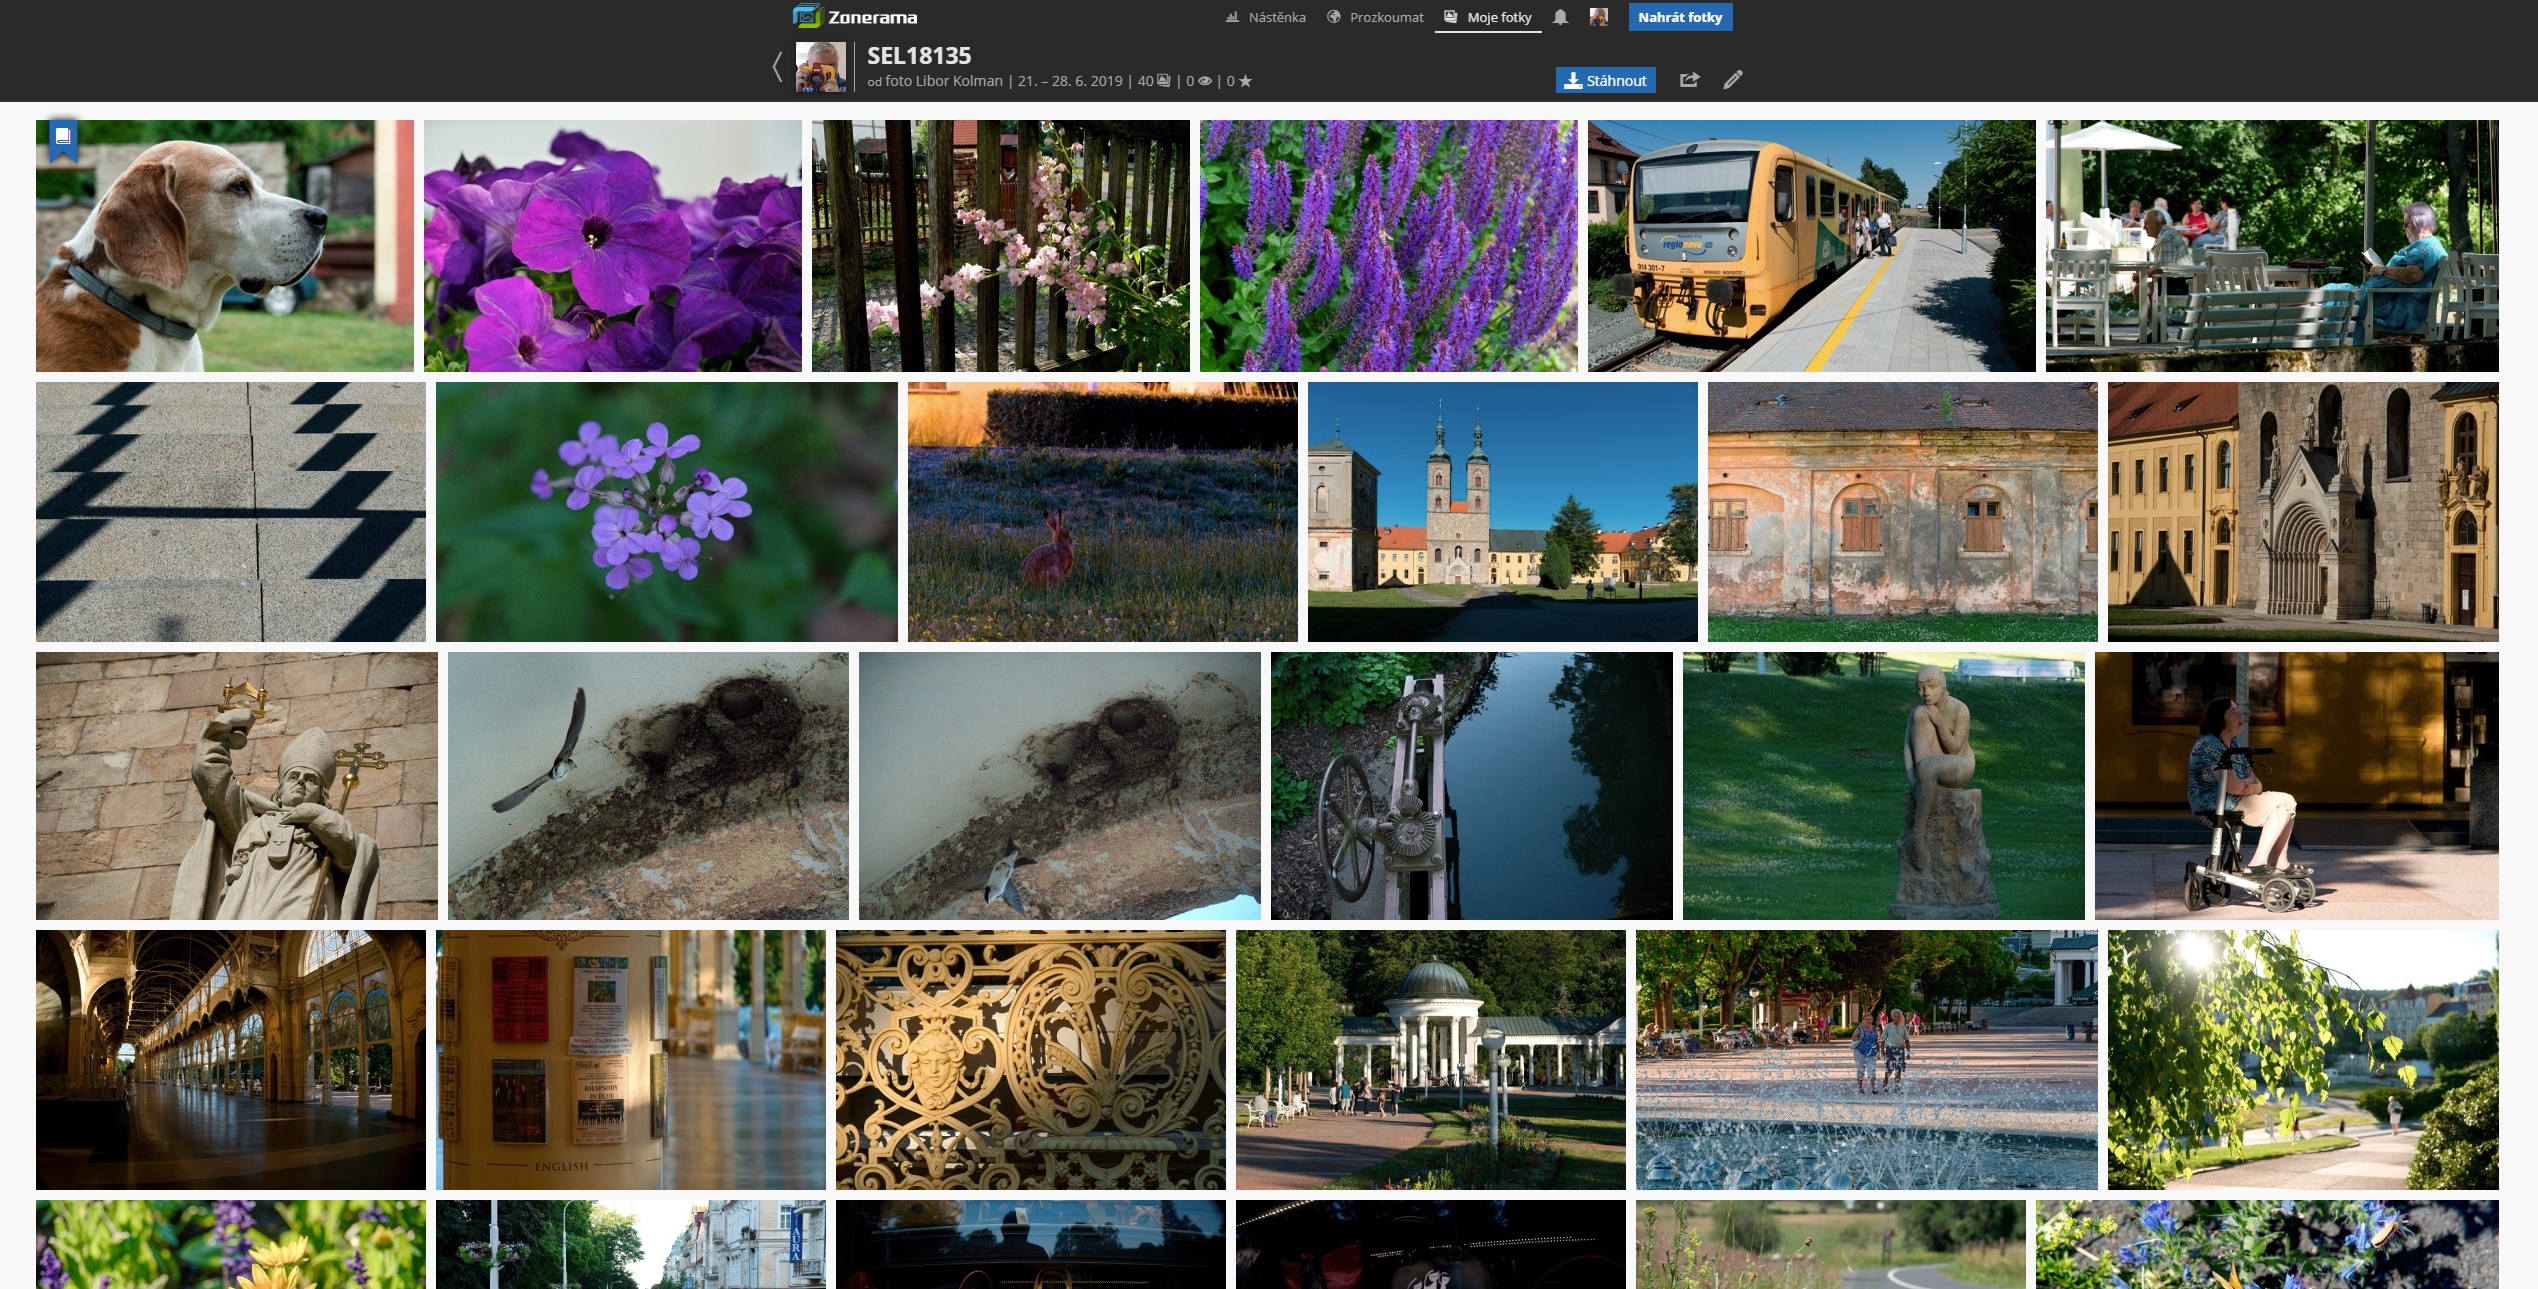Click the album owner's avatar photo
The width and height of the screenshot is (2538, 1289).
coord(820,67)
